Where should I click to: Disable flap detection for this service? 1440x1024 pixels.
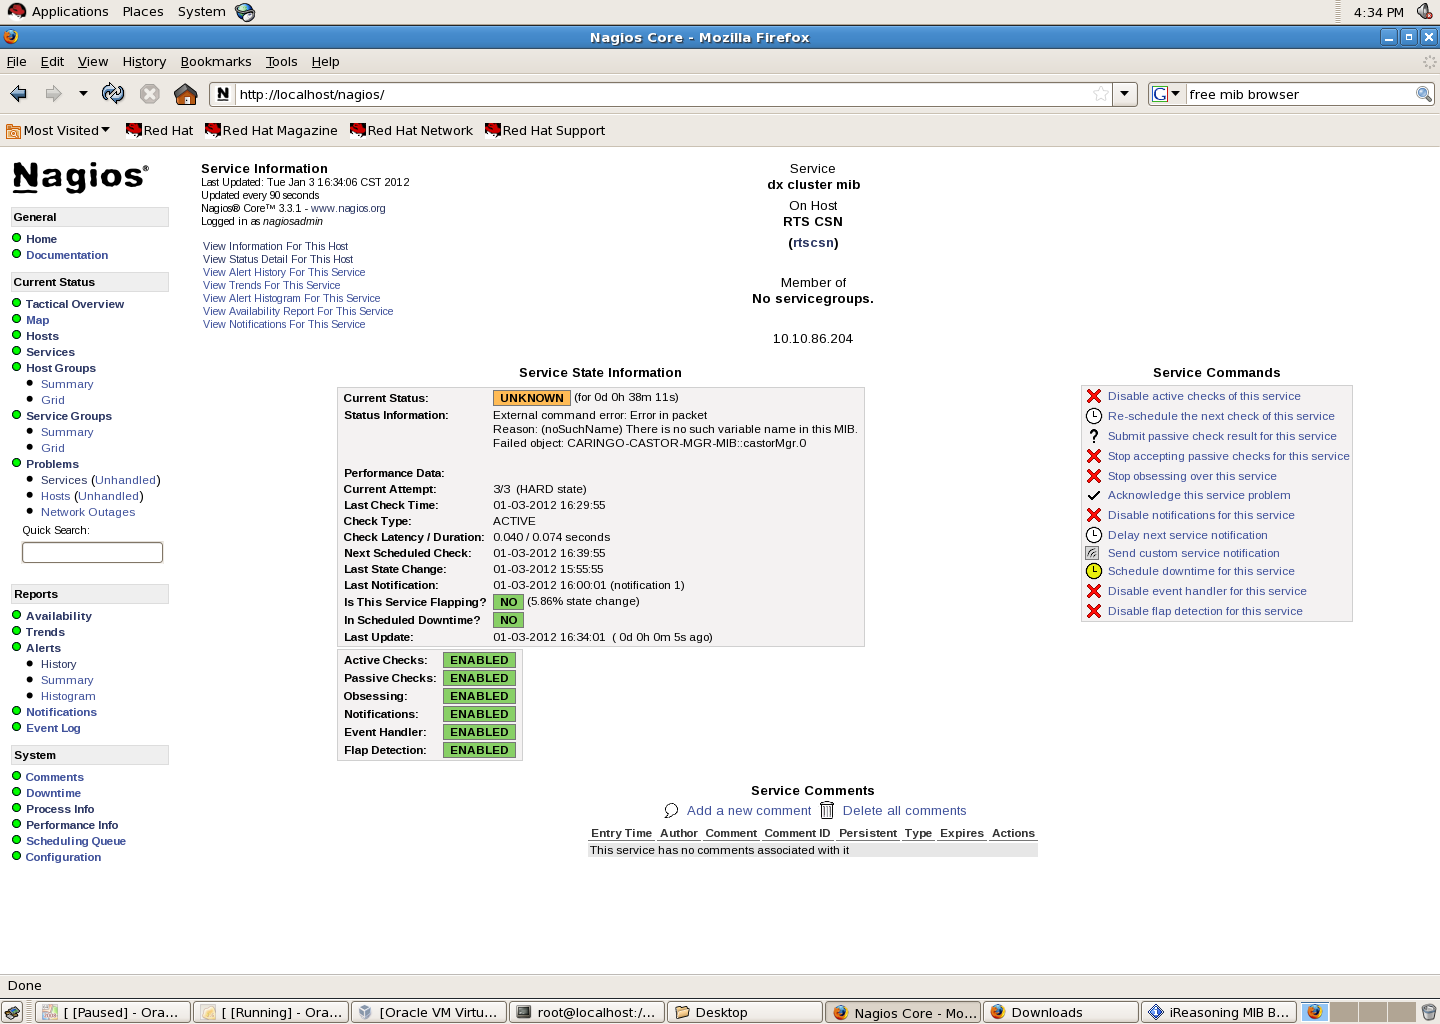1204,611
